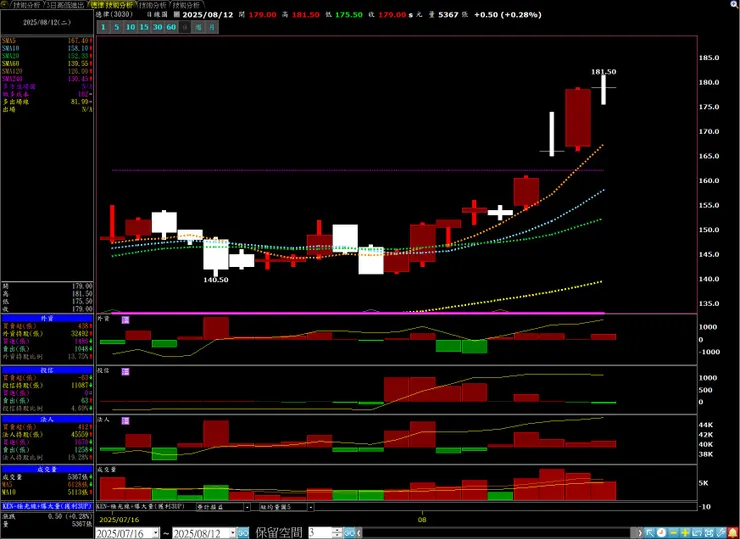740x539 pixels.
Task: Zoom out with the yellow minus icon
Action: tap(673, 533)
